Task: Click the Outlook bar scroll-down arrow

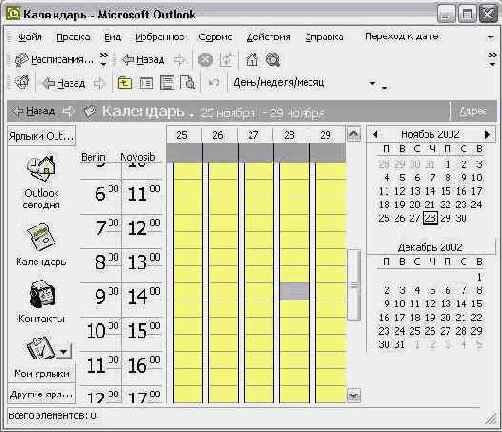Action: point(64,352)
